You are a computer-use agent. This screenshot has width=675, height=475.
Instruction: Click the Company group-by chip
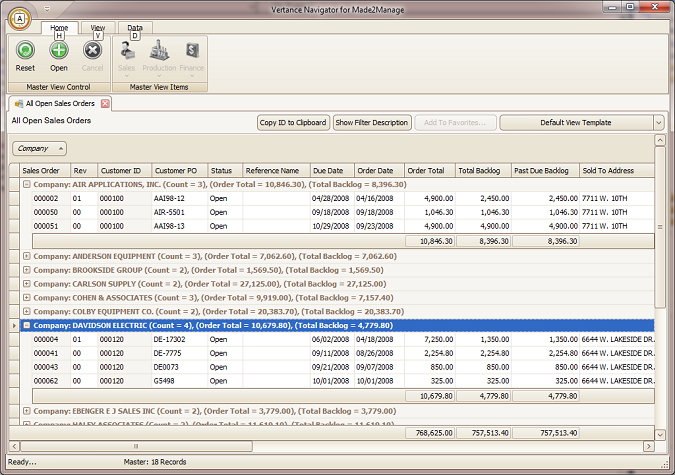[39, 149]
